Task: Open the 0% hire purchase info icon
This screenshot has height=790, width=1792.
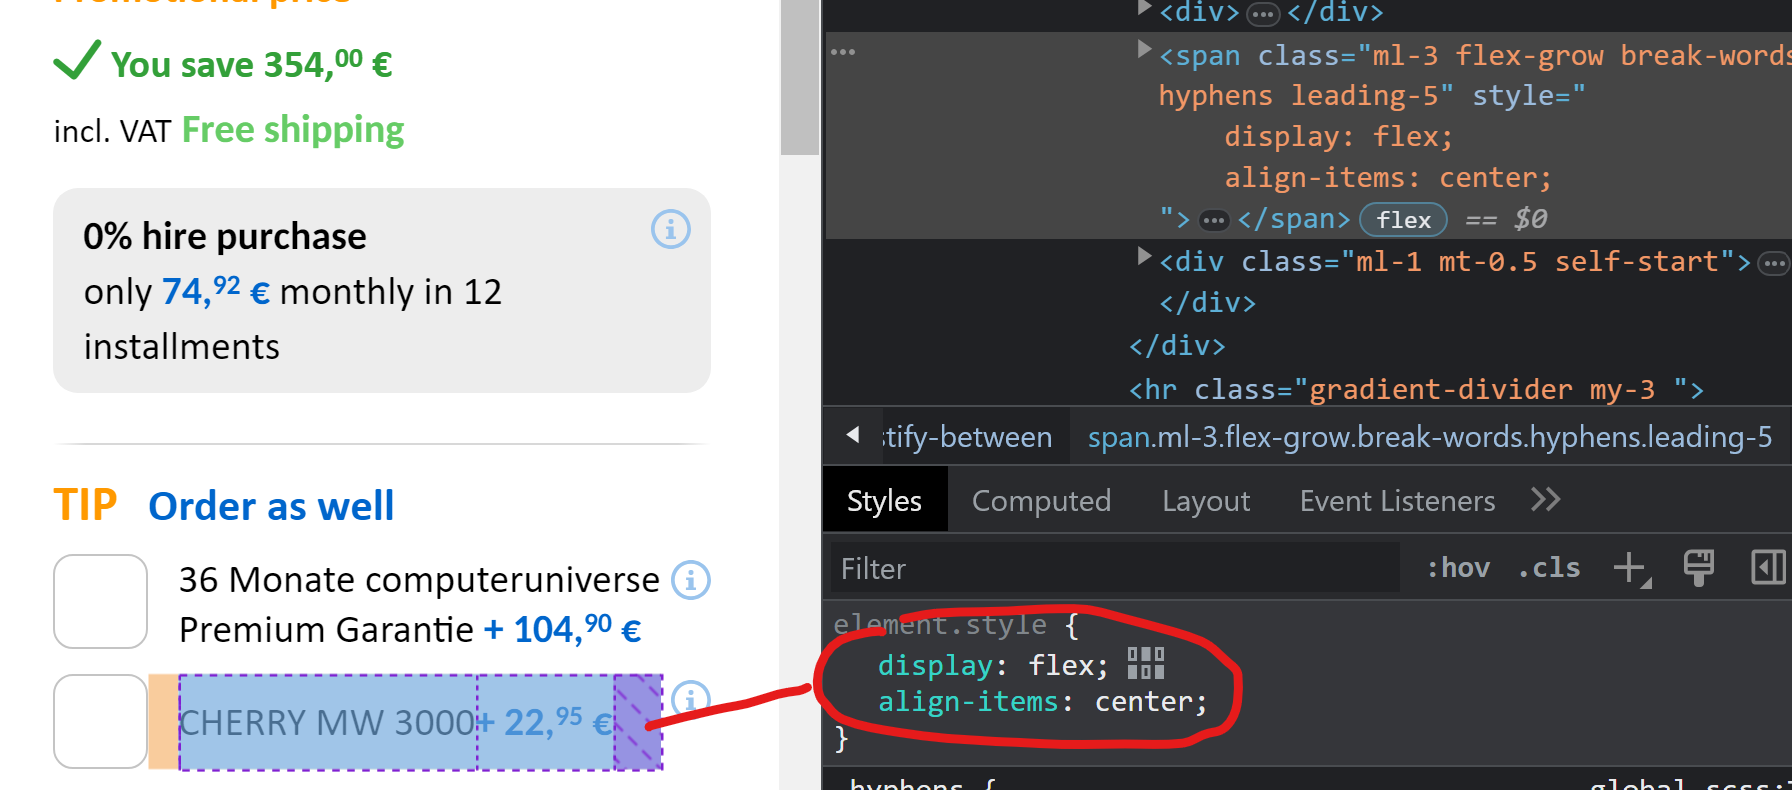Action: pyautogui.click(x=670, y=230)
